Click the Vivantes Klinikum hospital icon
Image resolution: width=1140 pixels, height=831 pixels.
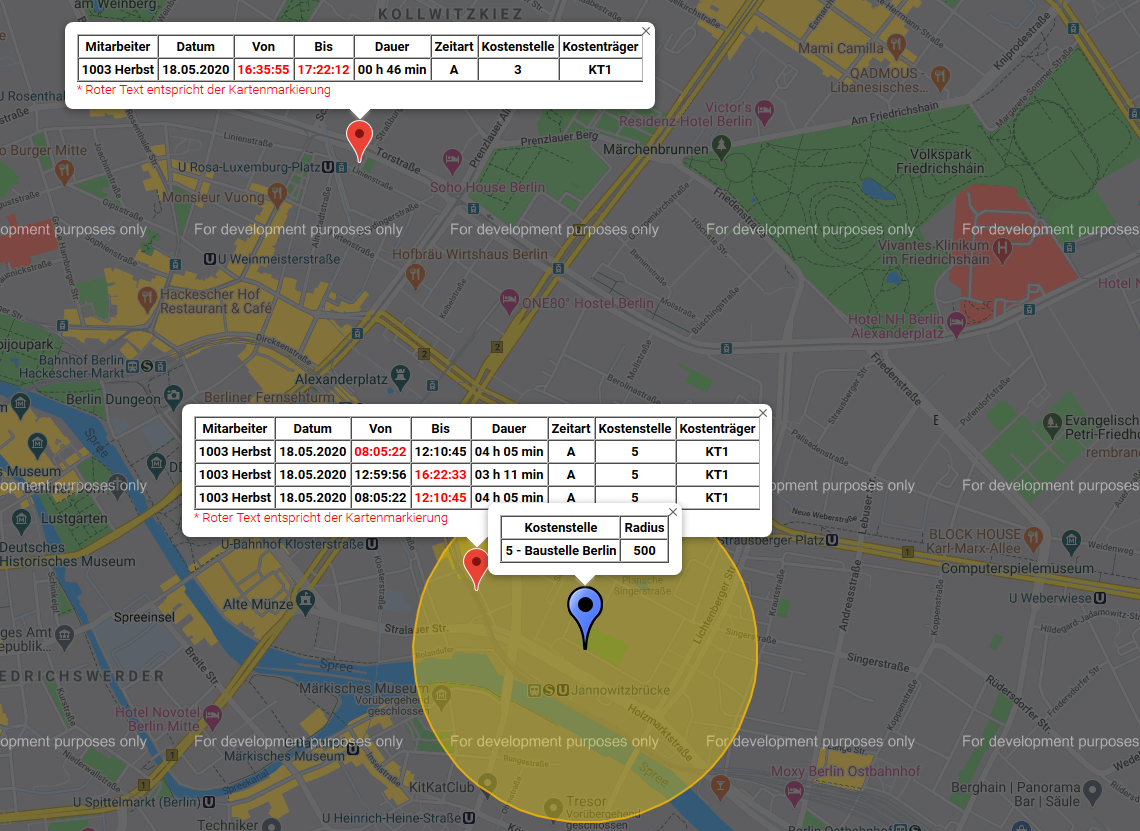1001,247
